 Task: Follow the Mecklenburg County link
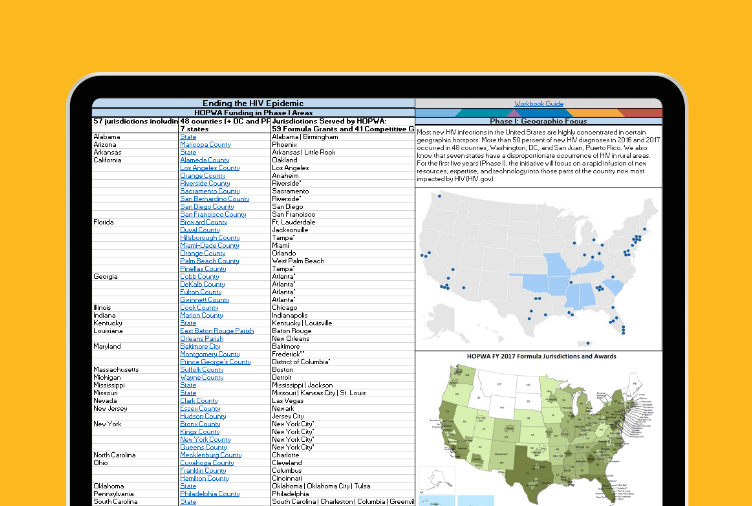[211, 455]
